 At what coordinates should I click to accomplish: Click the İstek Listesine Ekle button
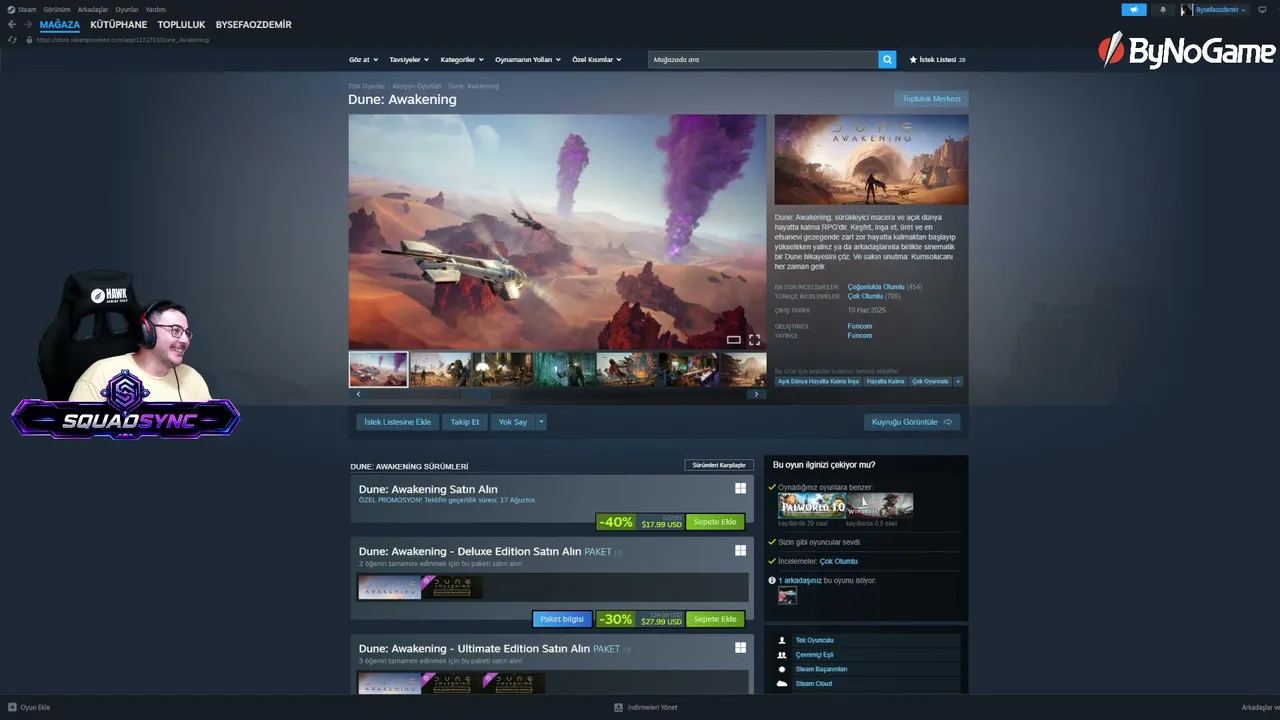398,422
